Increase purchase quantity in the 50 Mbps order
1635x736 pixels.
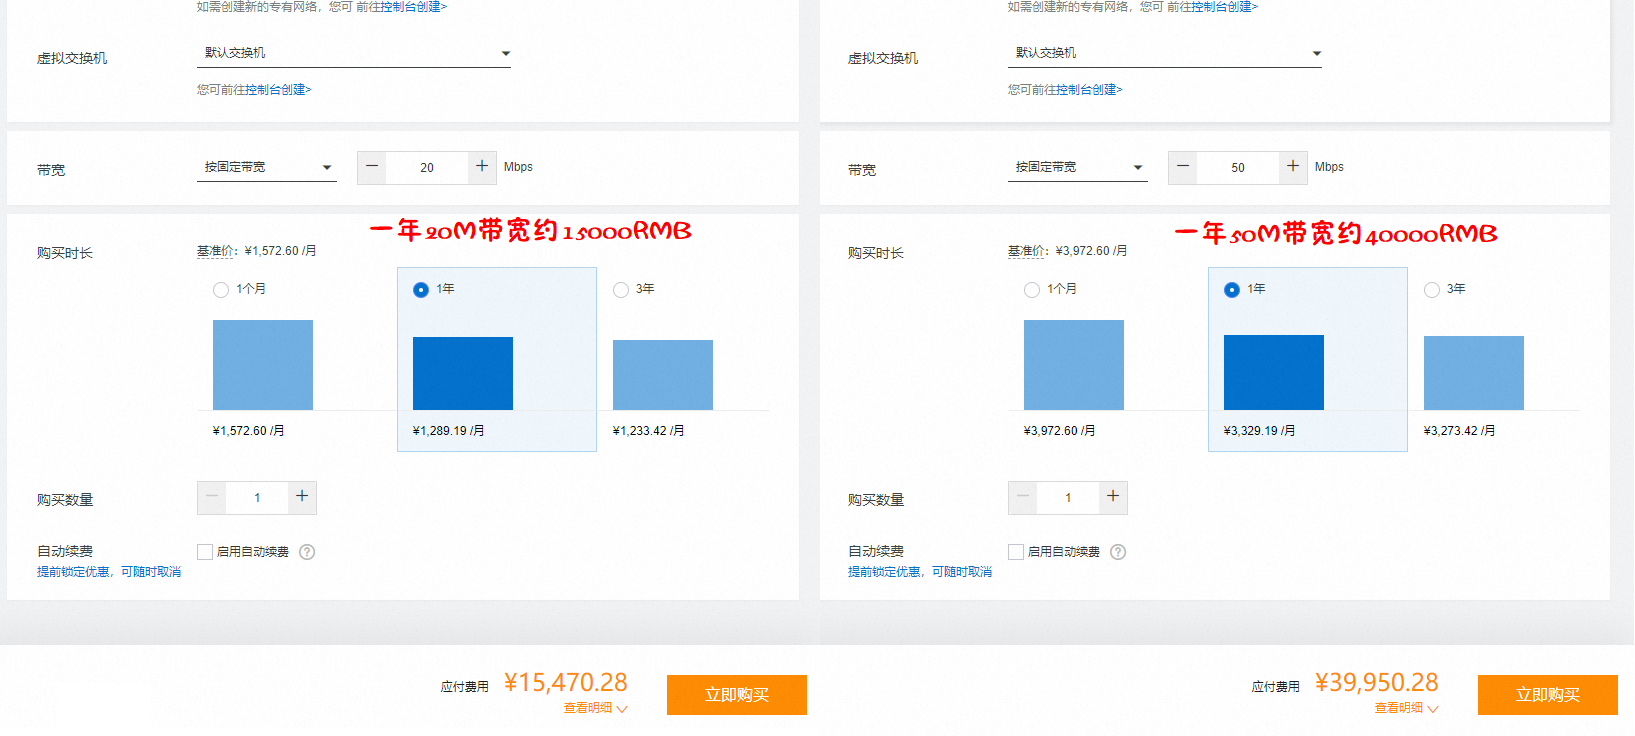click(x=1113, y=497)
